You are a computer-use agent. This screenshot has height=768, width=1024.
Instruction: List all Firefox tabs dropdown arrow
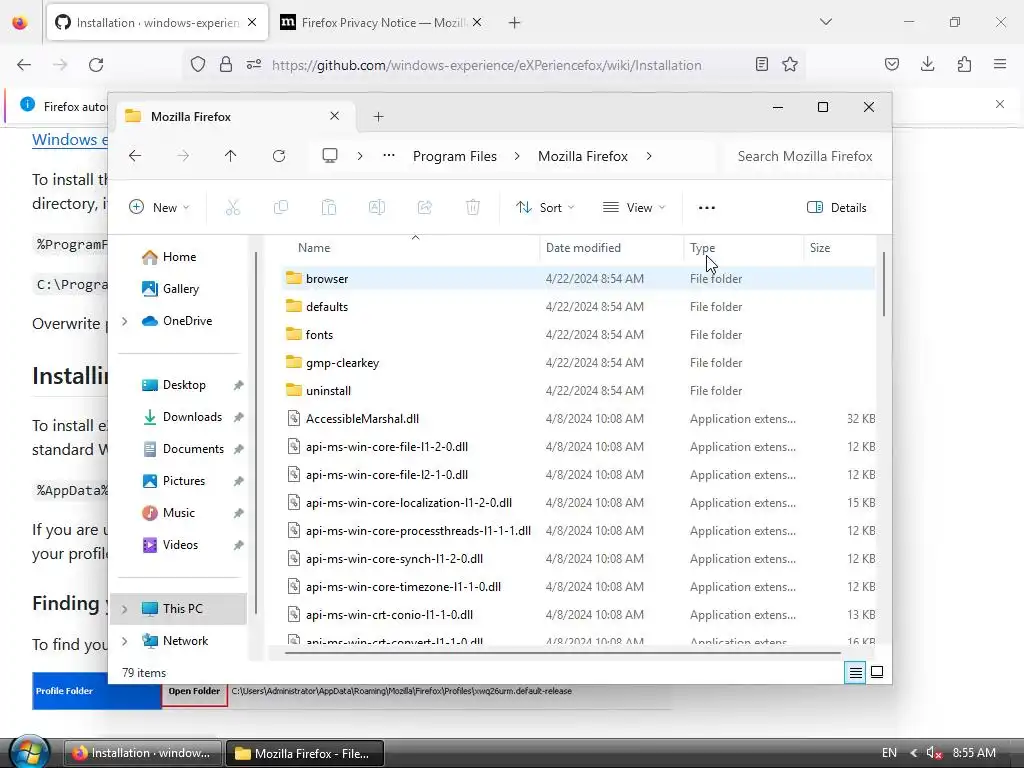click(x=826, y=22)
